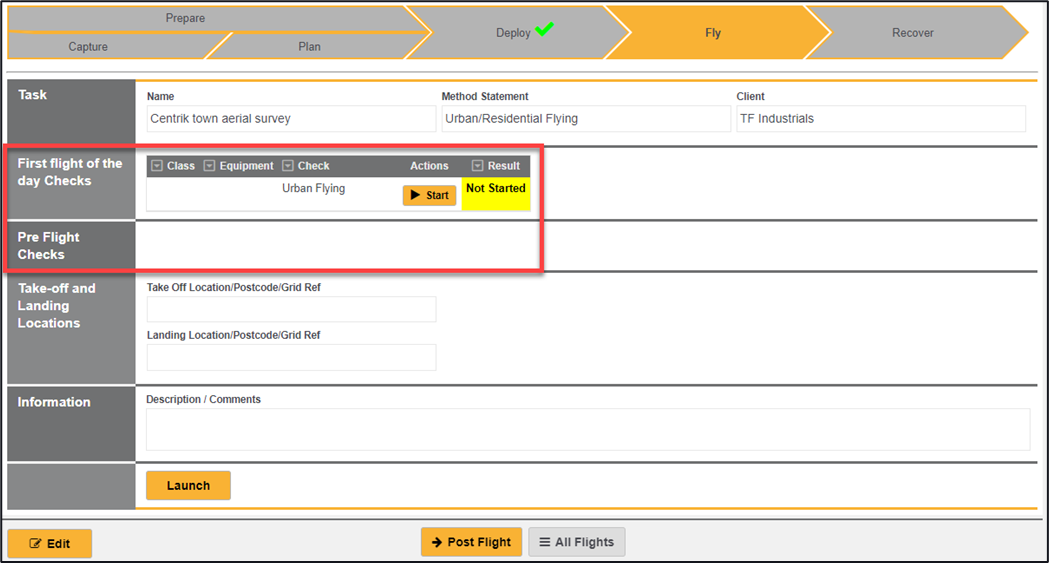Open the Class column filter arrow
1049x563 pixels.
click(157, 166)
